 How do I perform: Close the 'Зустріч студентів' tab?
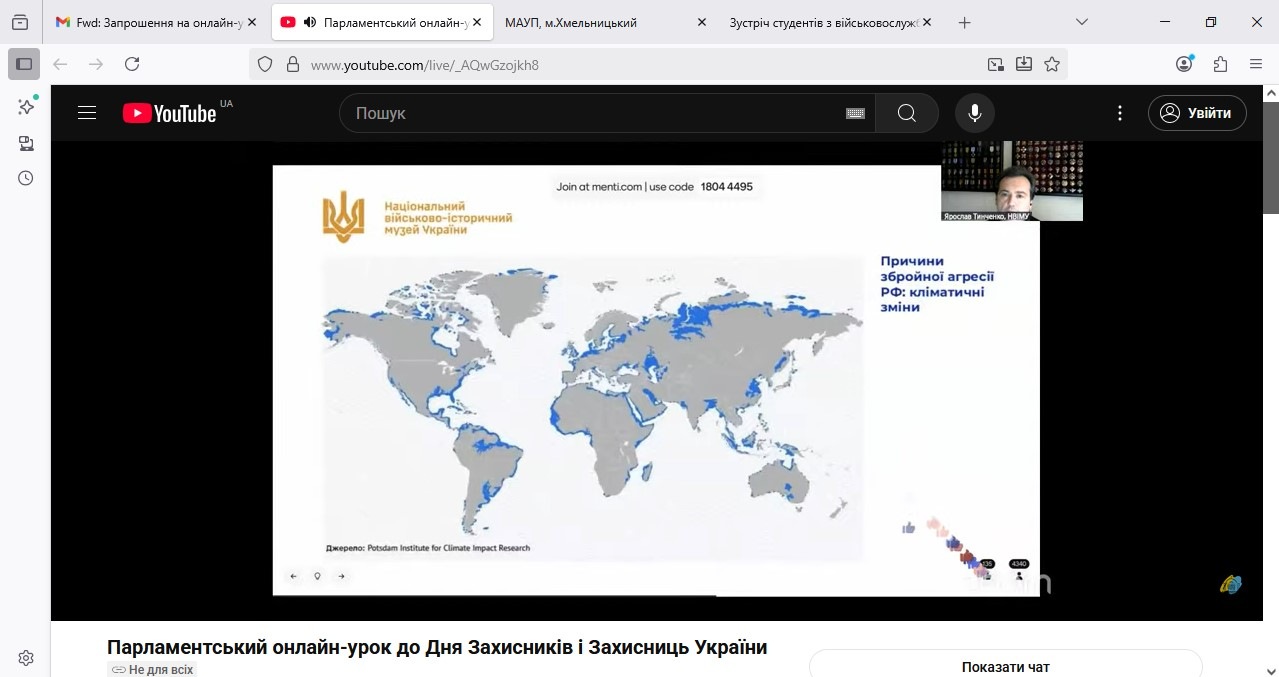[x=926, y=22]
